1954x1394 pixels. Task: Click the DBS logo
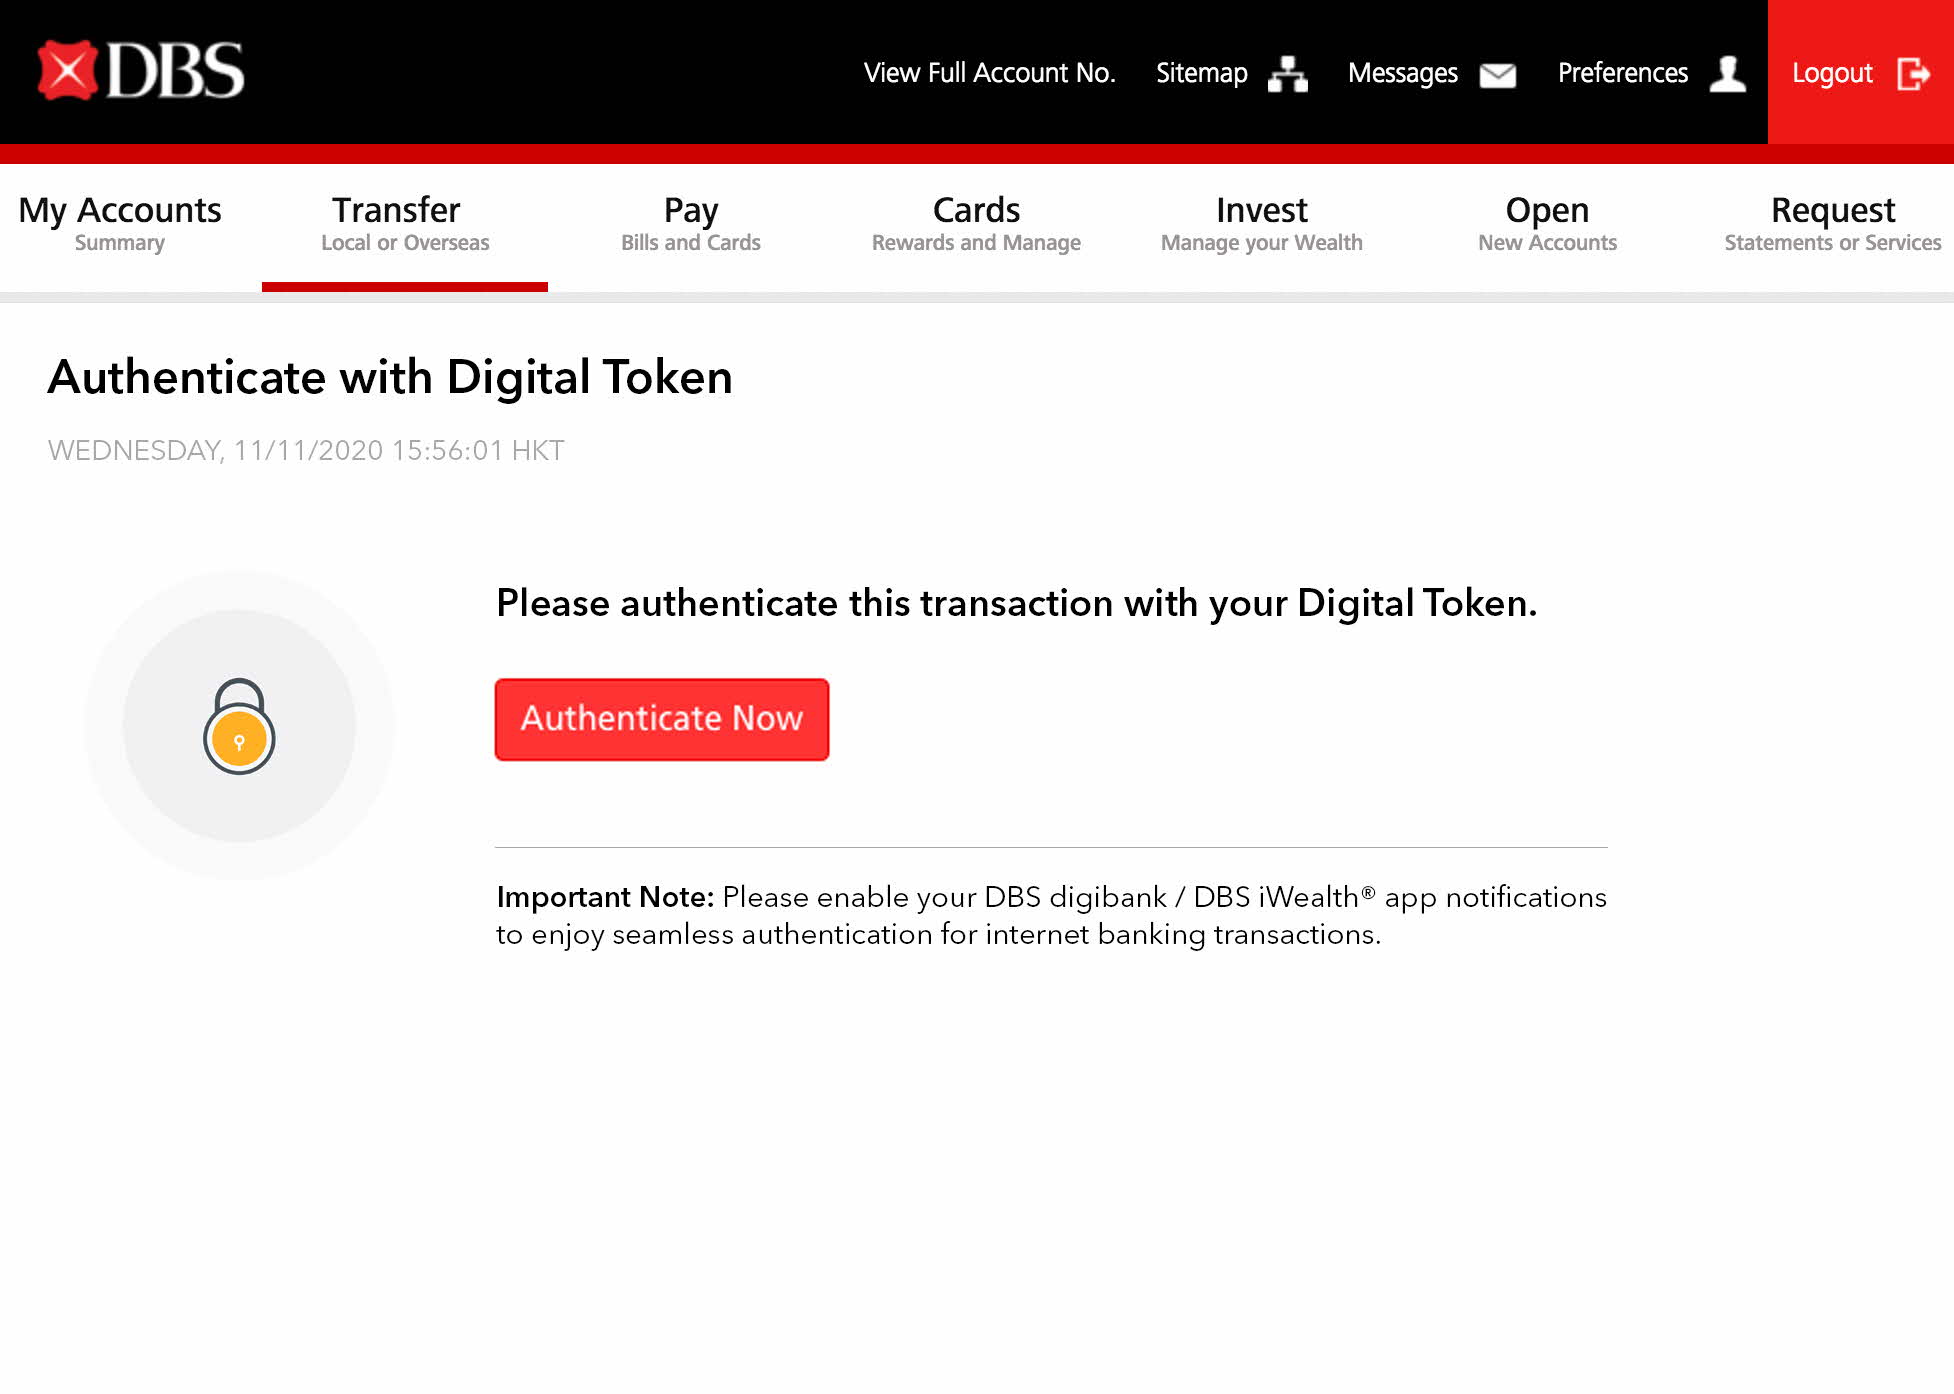coord(141,70)
